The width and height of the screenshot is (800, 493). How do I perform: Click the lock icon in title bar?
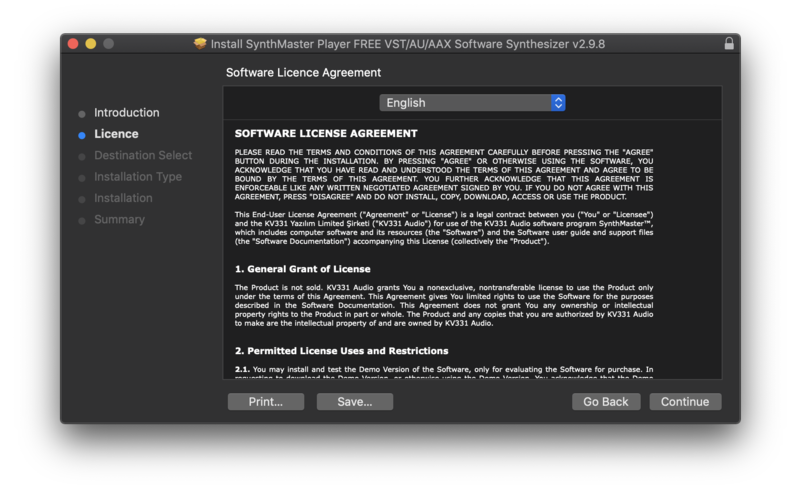click(x=729, y=43)
